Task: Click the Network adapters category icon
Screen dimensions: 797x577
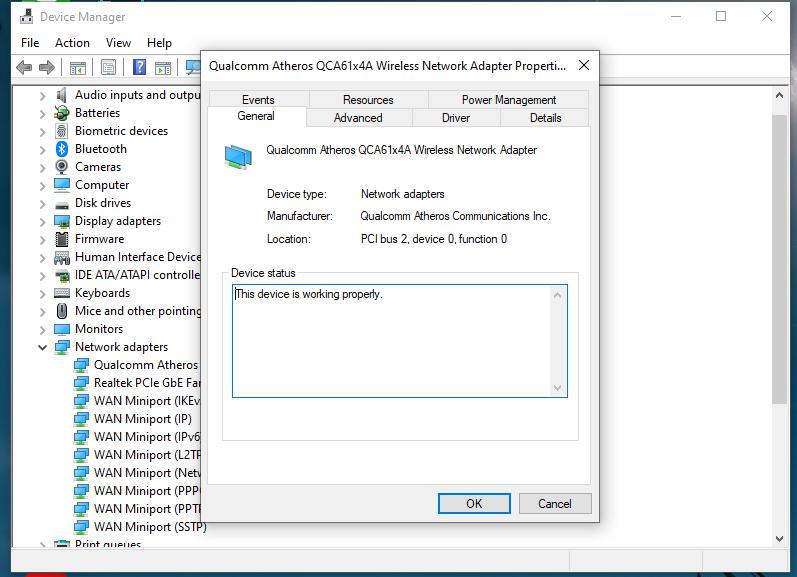Action: point(62,347)
